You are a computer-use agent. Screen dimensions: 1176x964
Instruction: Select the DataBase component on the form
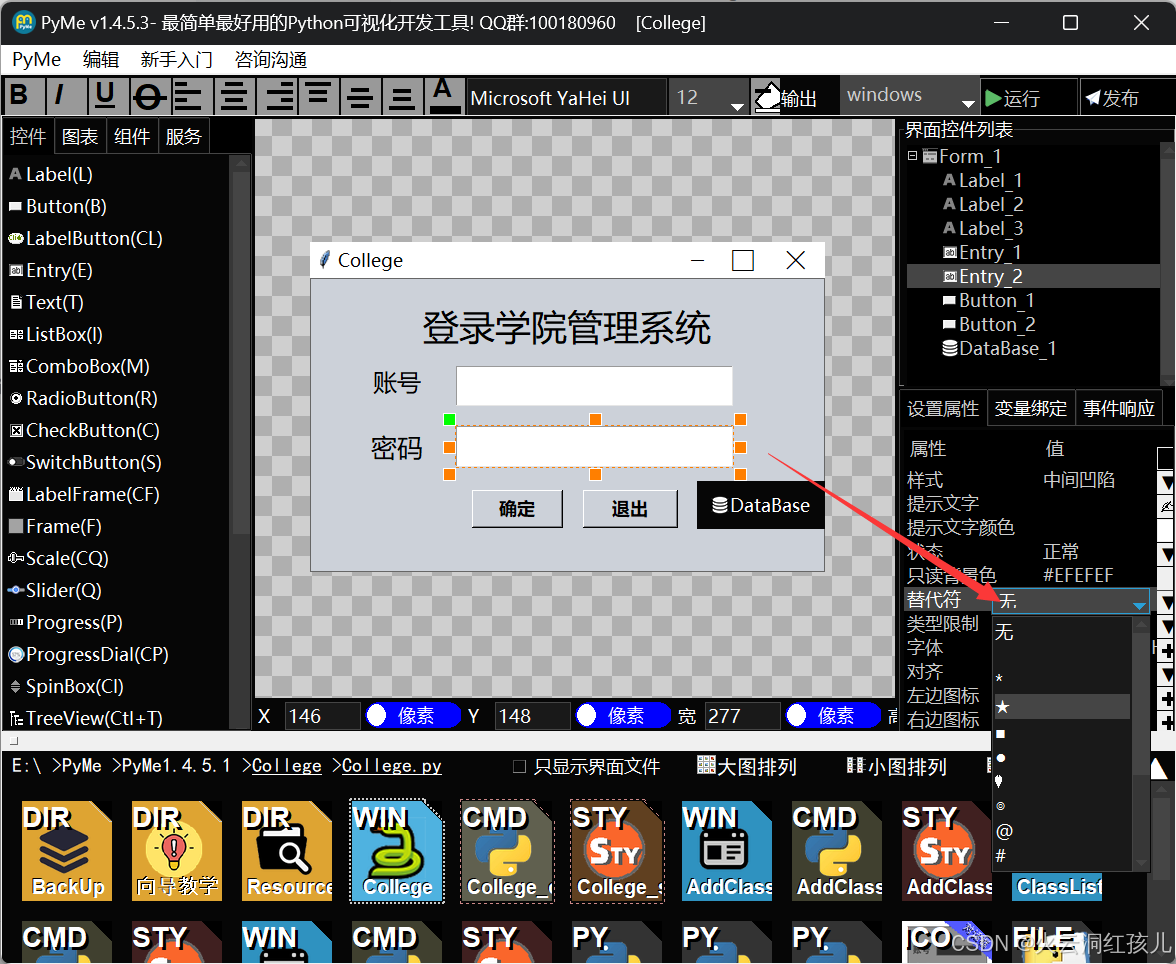pyautogui.click(x=760, y=506)
